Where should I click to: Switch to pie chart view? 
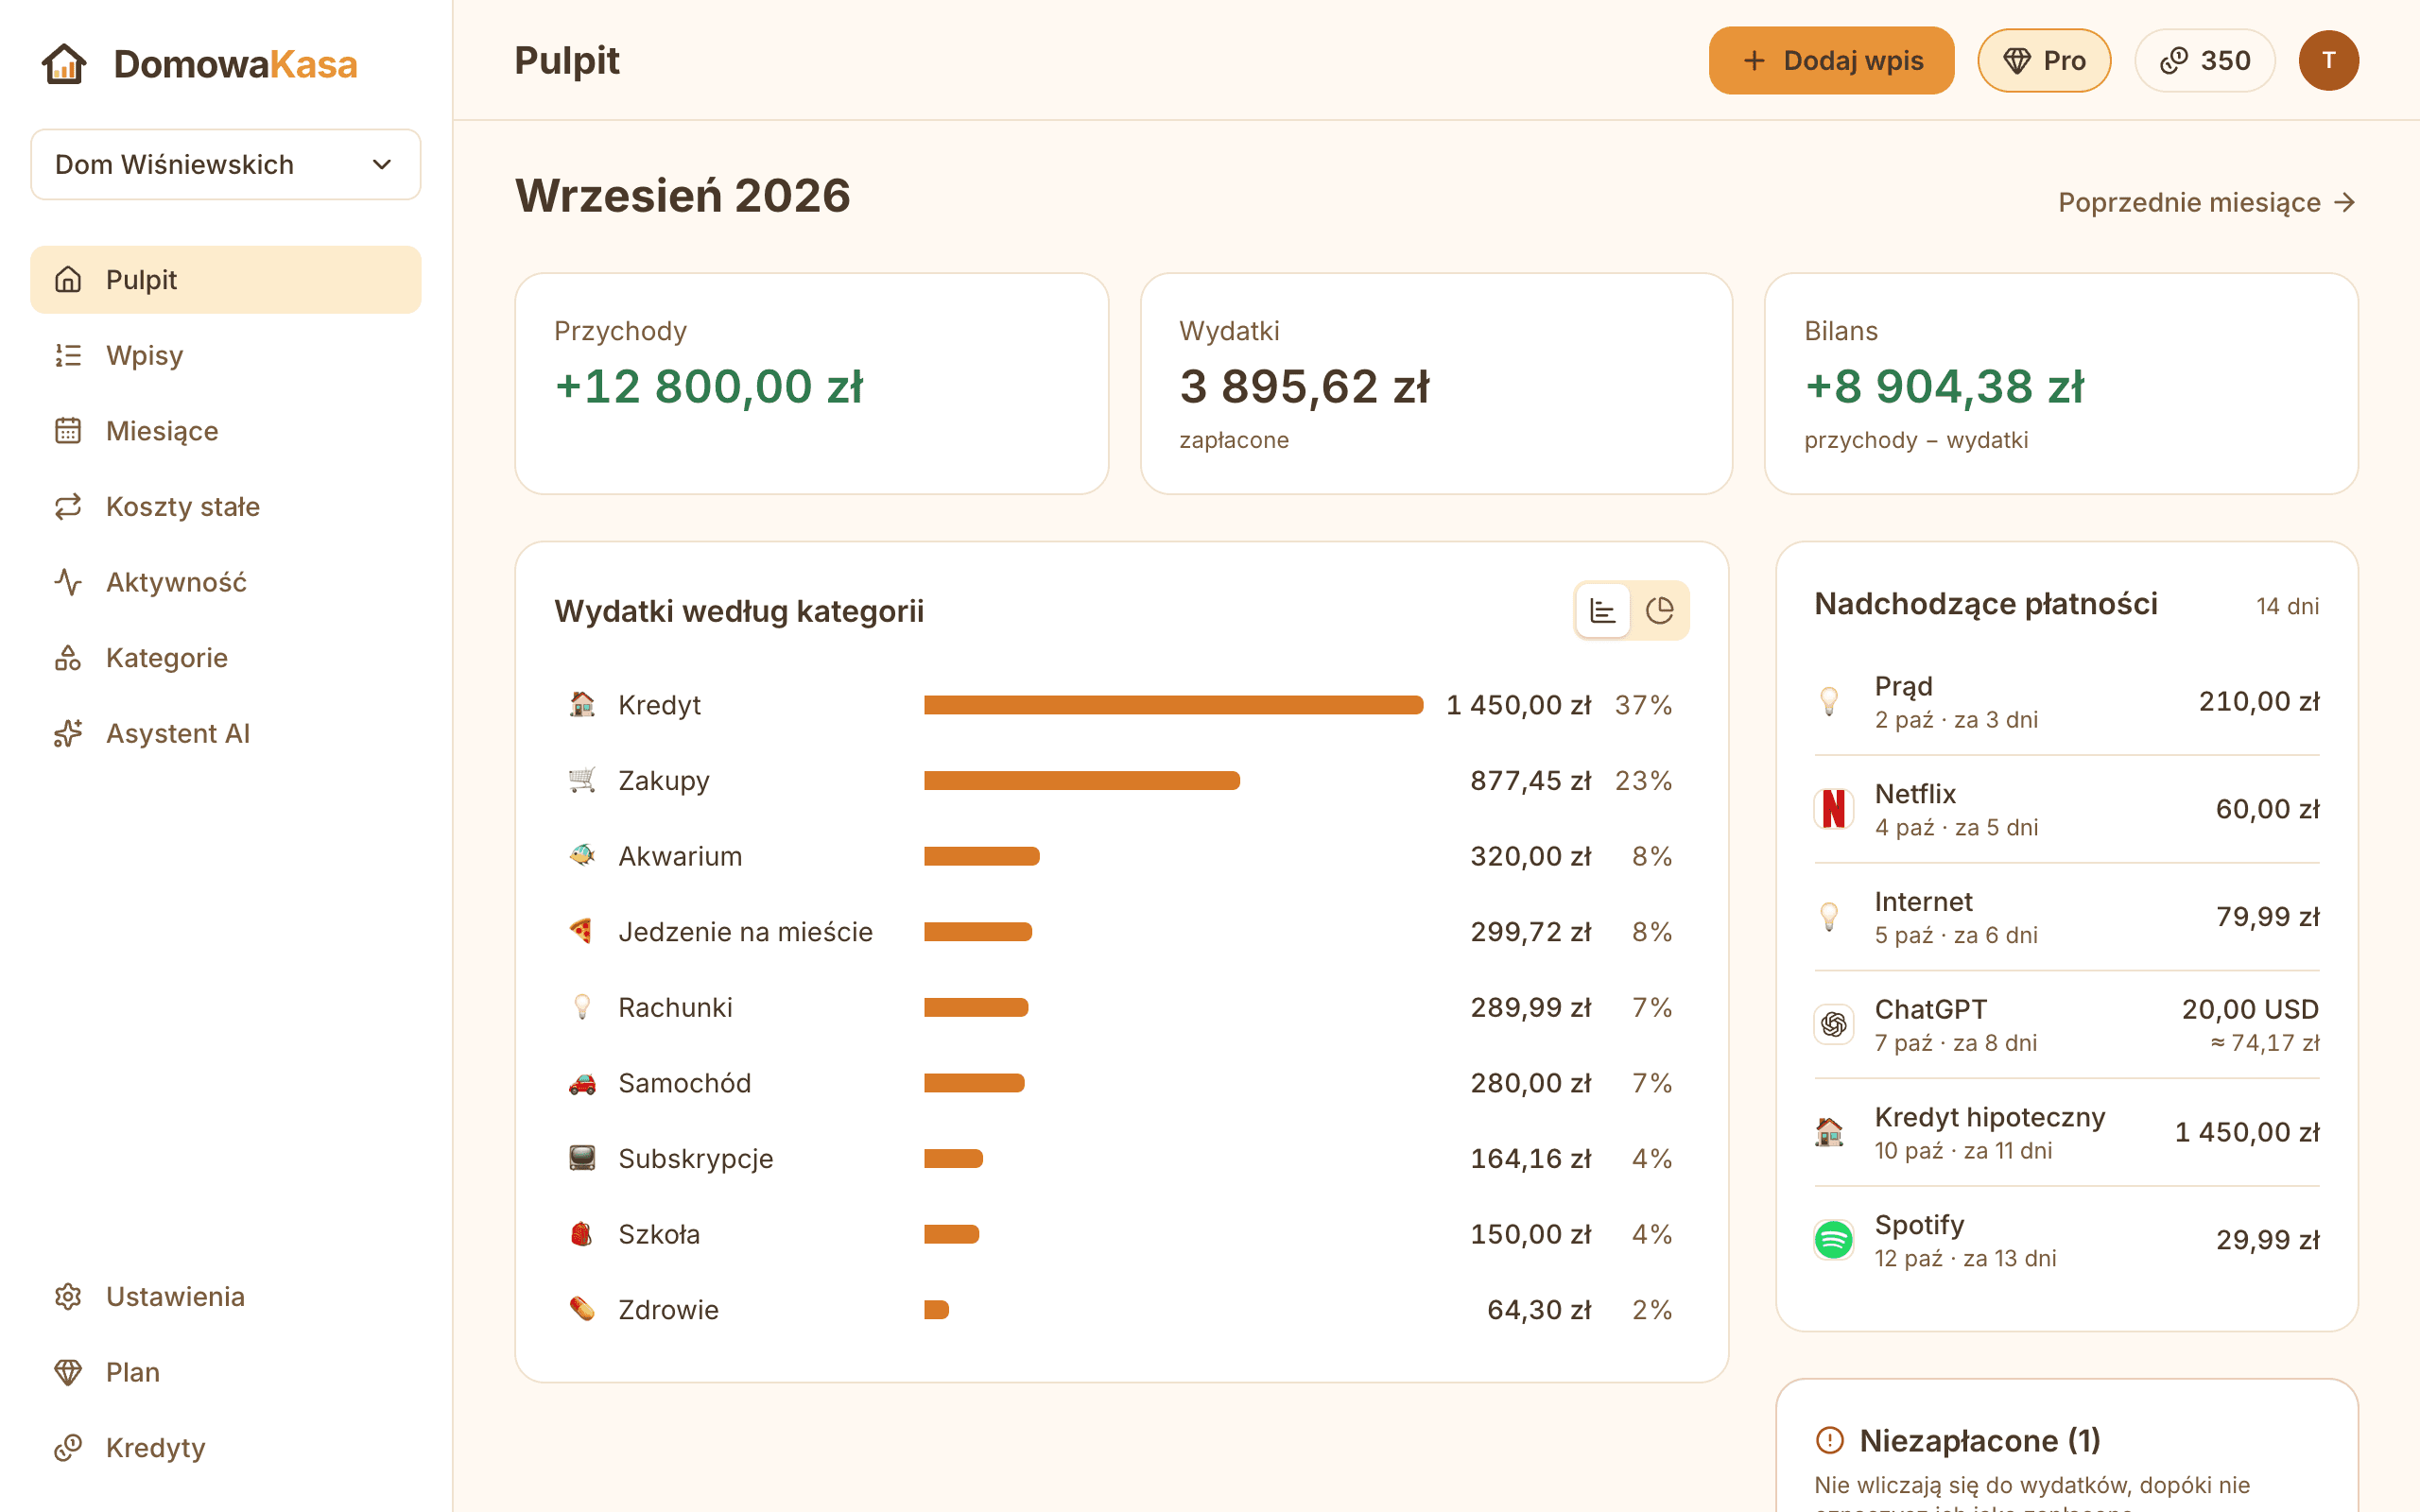pos(1660,610)
